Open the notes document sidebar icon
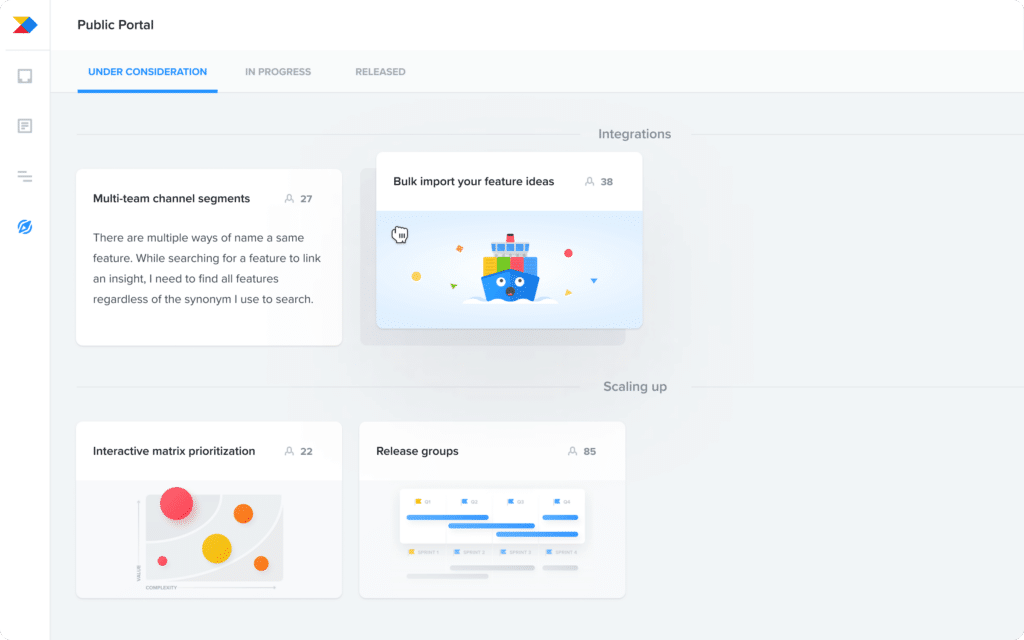Viewport: 1024px width, 640px height. [25, 126]
